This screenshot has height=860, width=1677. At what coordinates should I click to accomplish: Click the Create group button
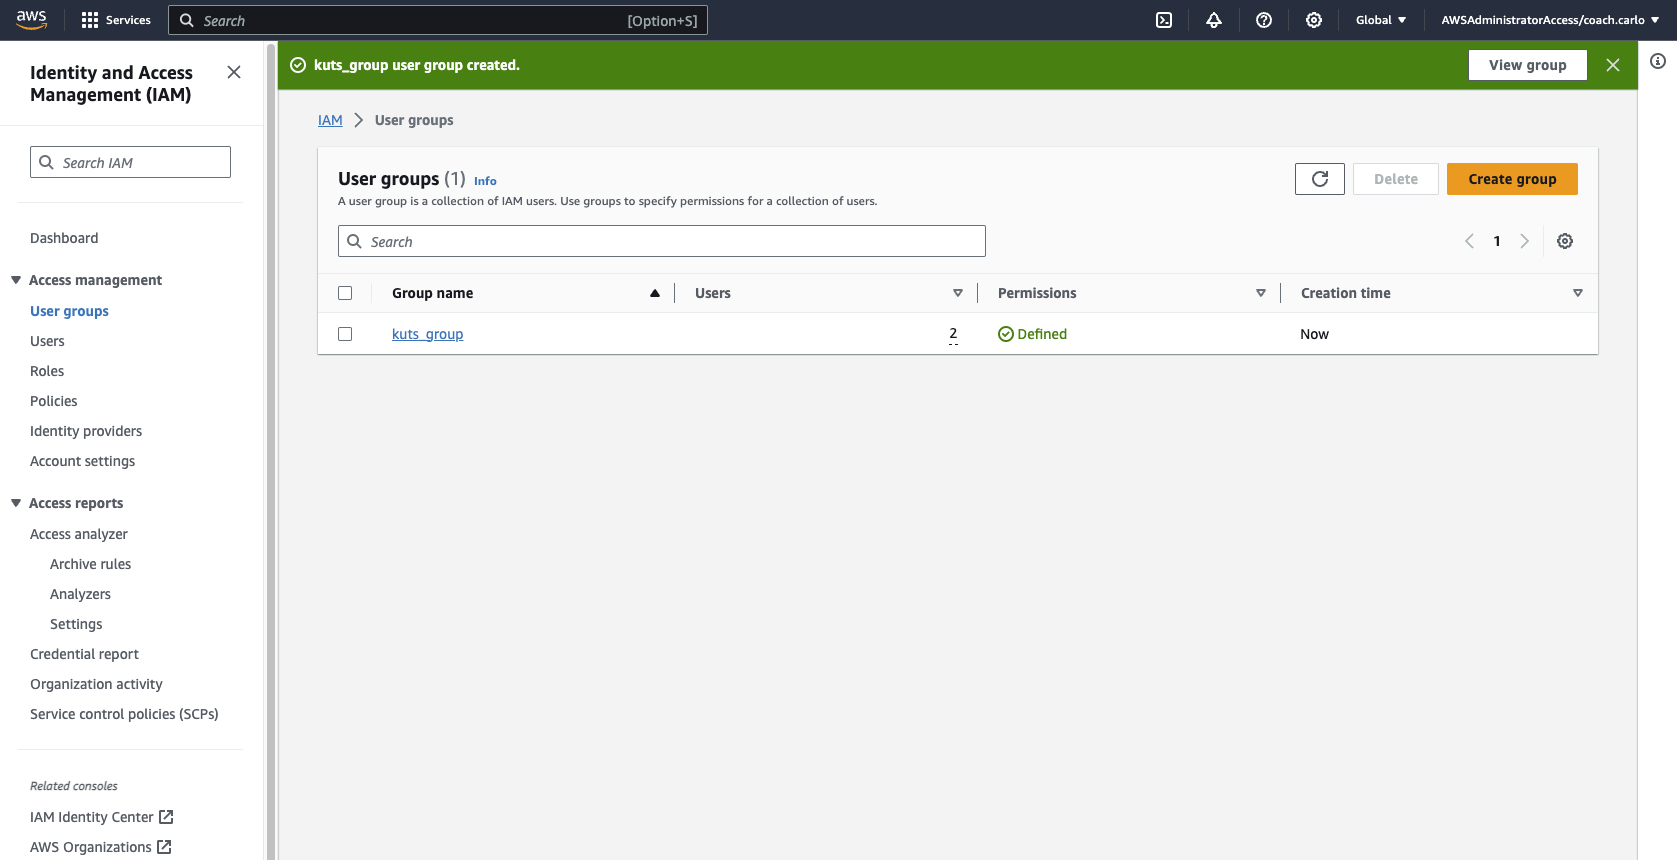point(1511,179)
